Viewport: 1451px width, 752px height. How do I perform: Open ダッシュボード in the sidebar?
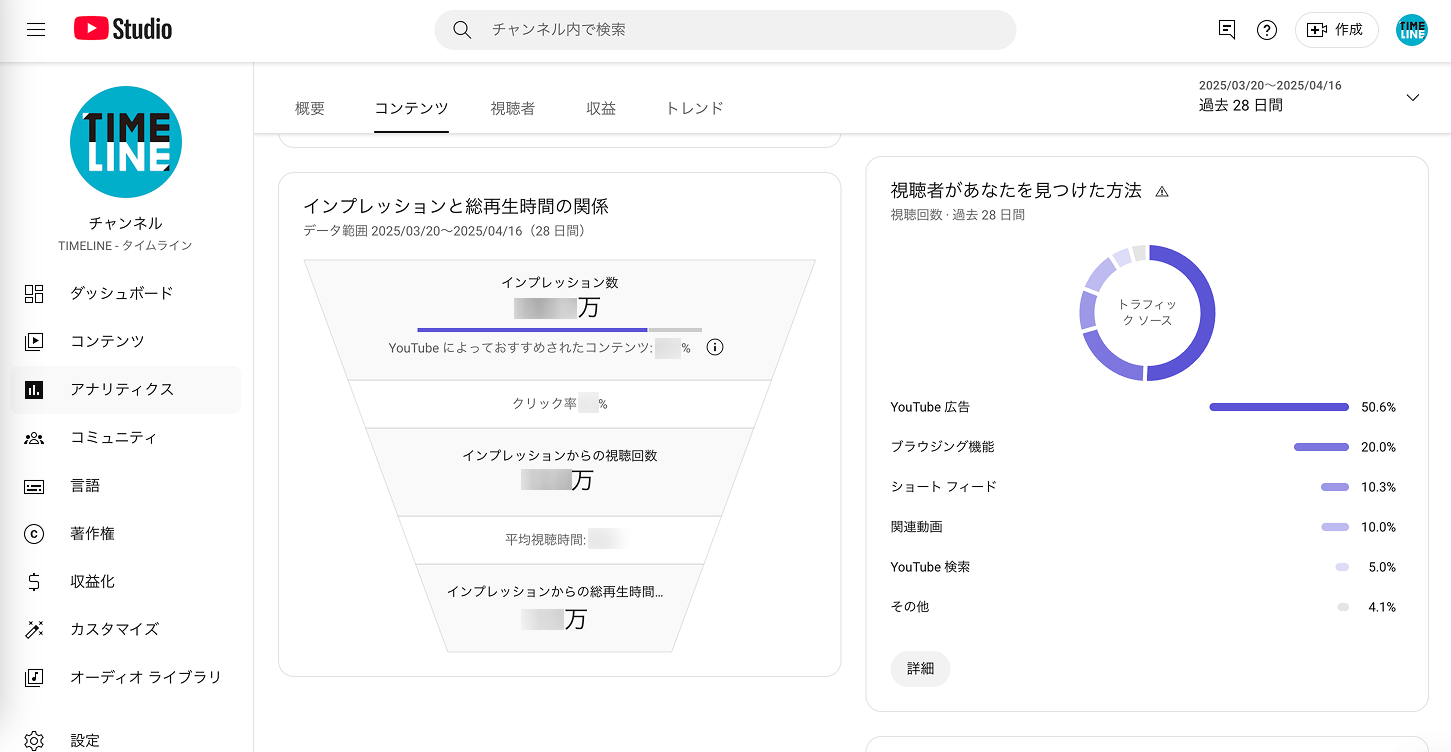126,294
